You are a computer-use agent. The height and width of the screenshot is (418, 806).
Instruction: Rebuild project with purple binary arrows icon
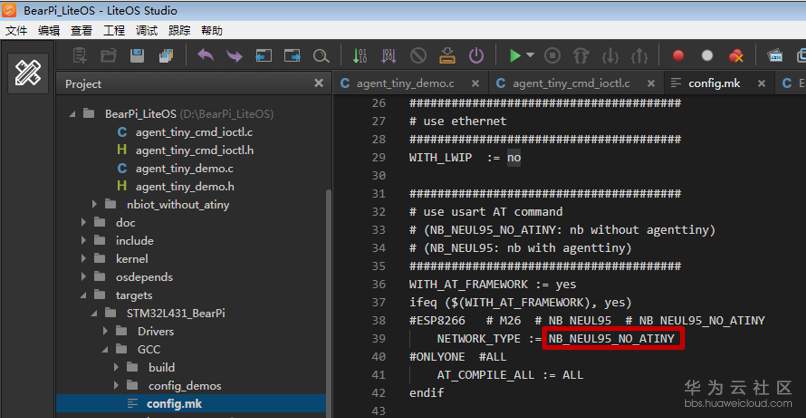(389, 56)
